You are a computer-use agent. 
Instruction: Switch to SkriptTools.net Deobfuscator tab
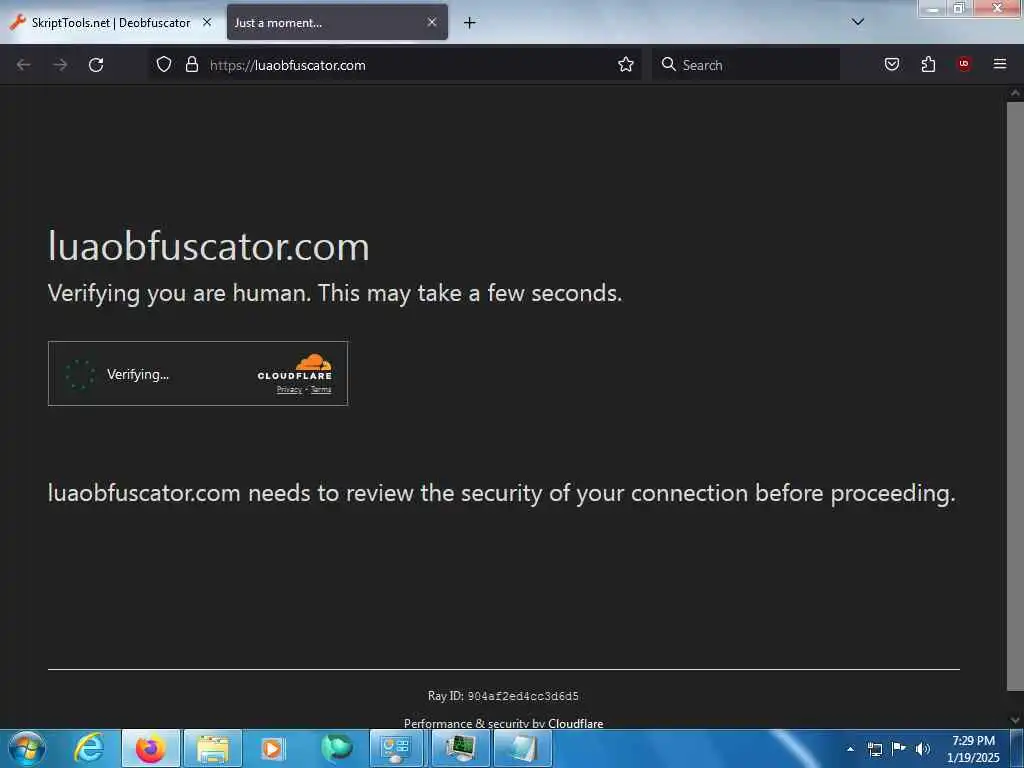[x=111, y=23]
